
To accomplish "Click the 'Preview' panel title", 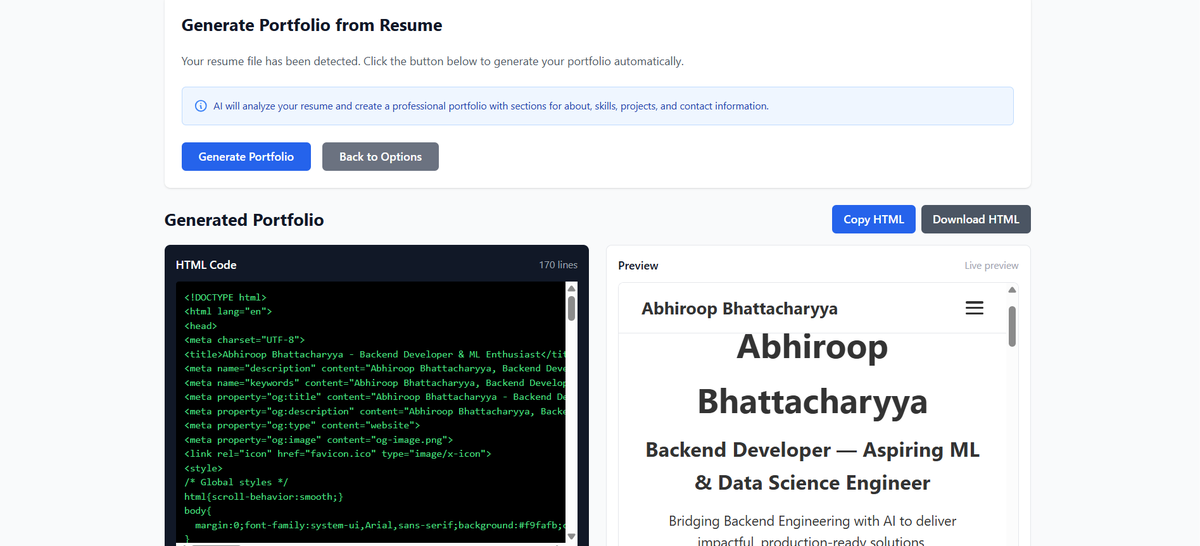I will [638, 266].
